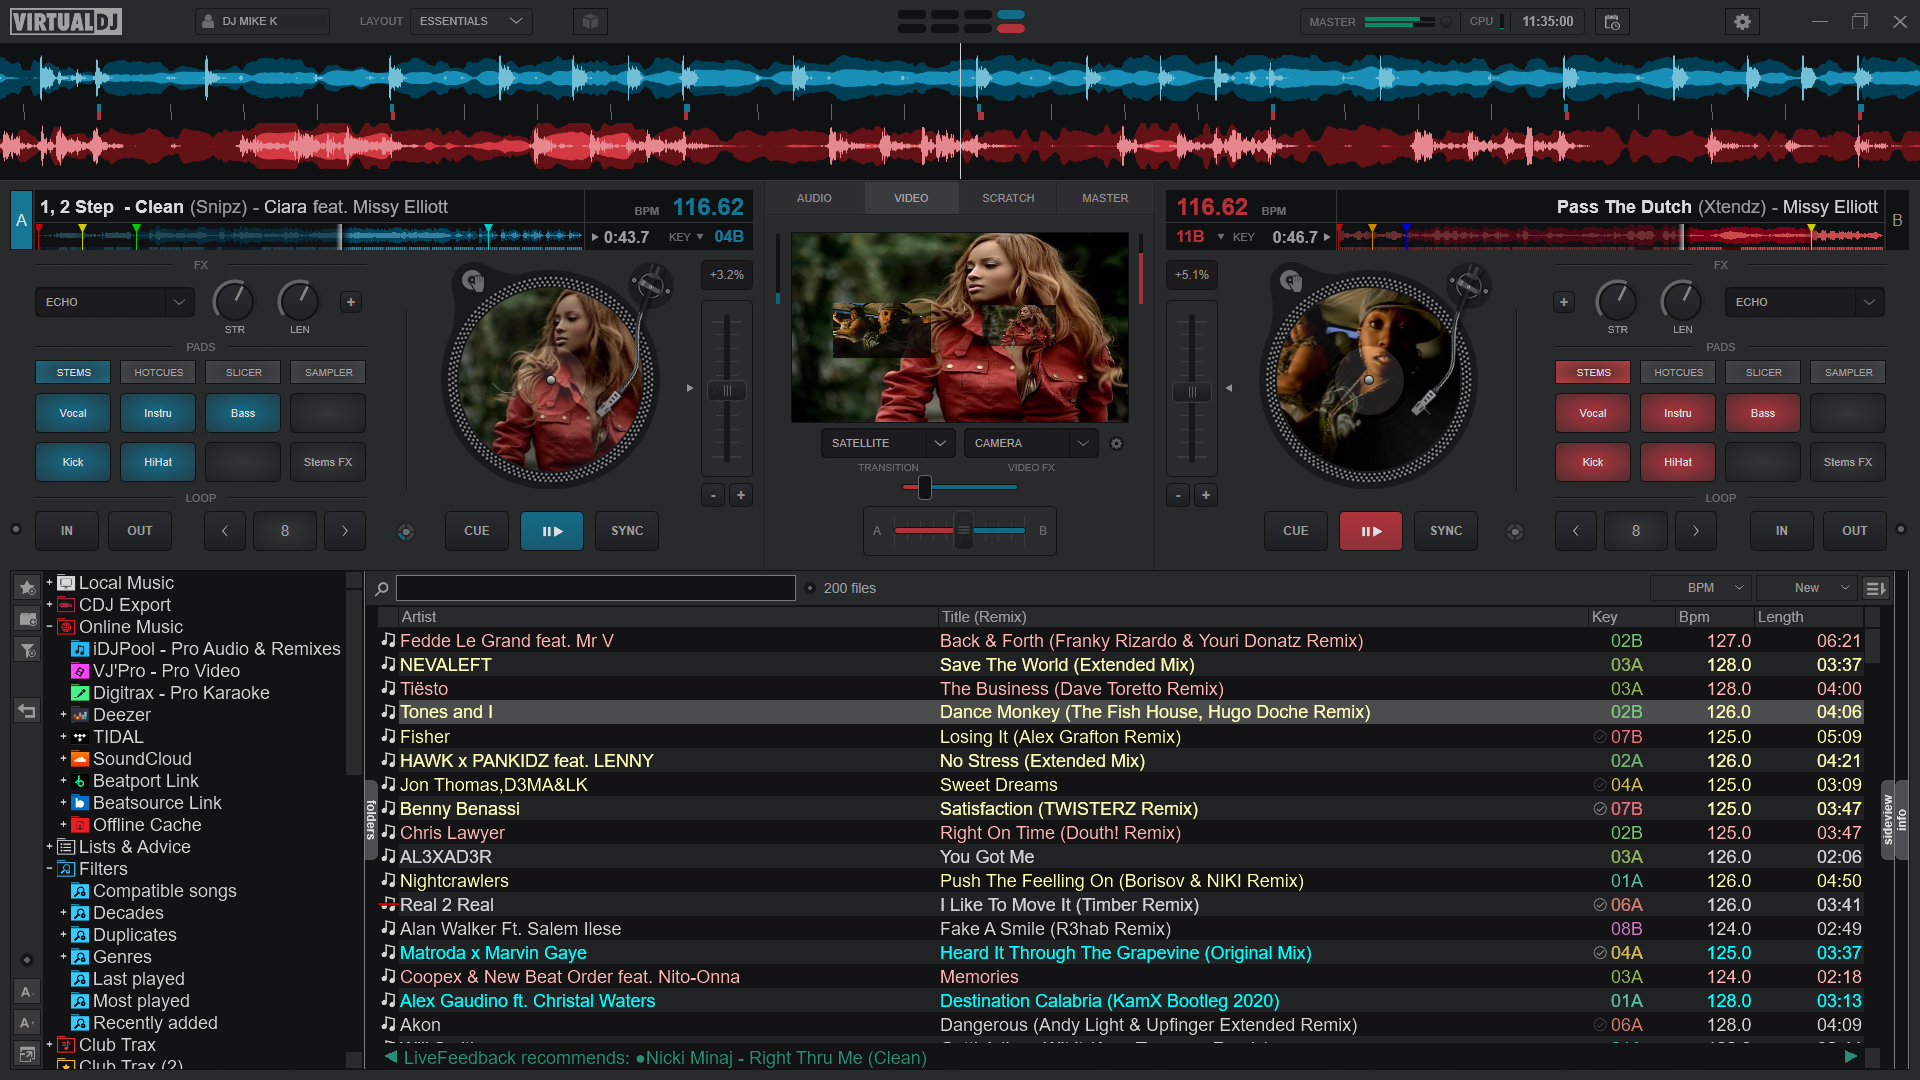This screenshot has height=1080, width=1920.
Task: Click the video transition crossfader slider
Action: click(x=923, y=487)
